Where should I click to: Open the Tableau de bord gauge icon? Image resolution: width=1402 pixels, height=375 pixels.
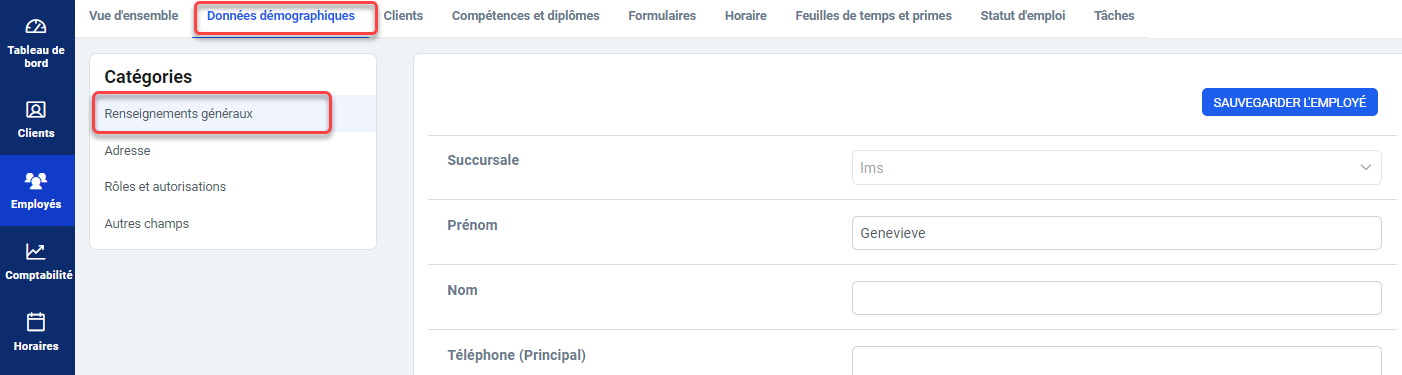(x=36, y=27)
